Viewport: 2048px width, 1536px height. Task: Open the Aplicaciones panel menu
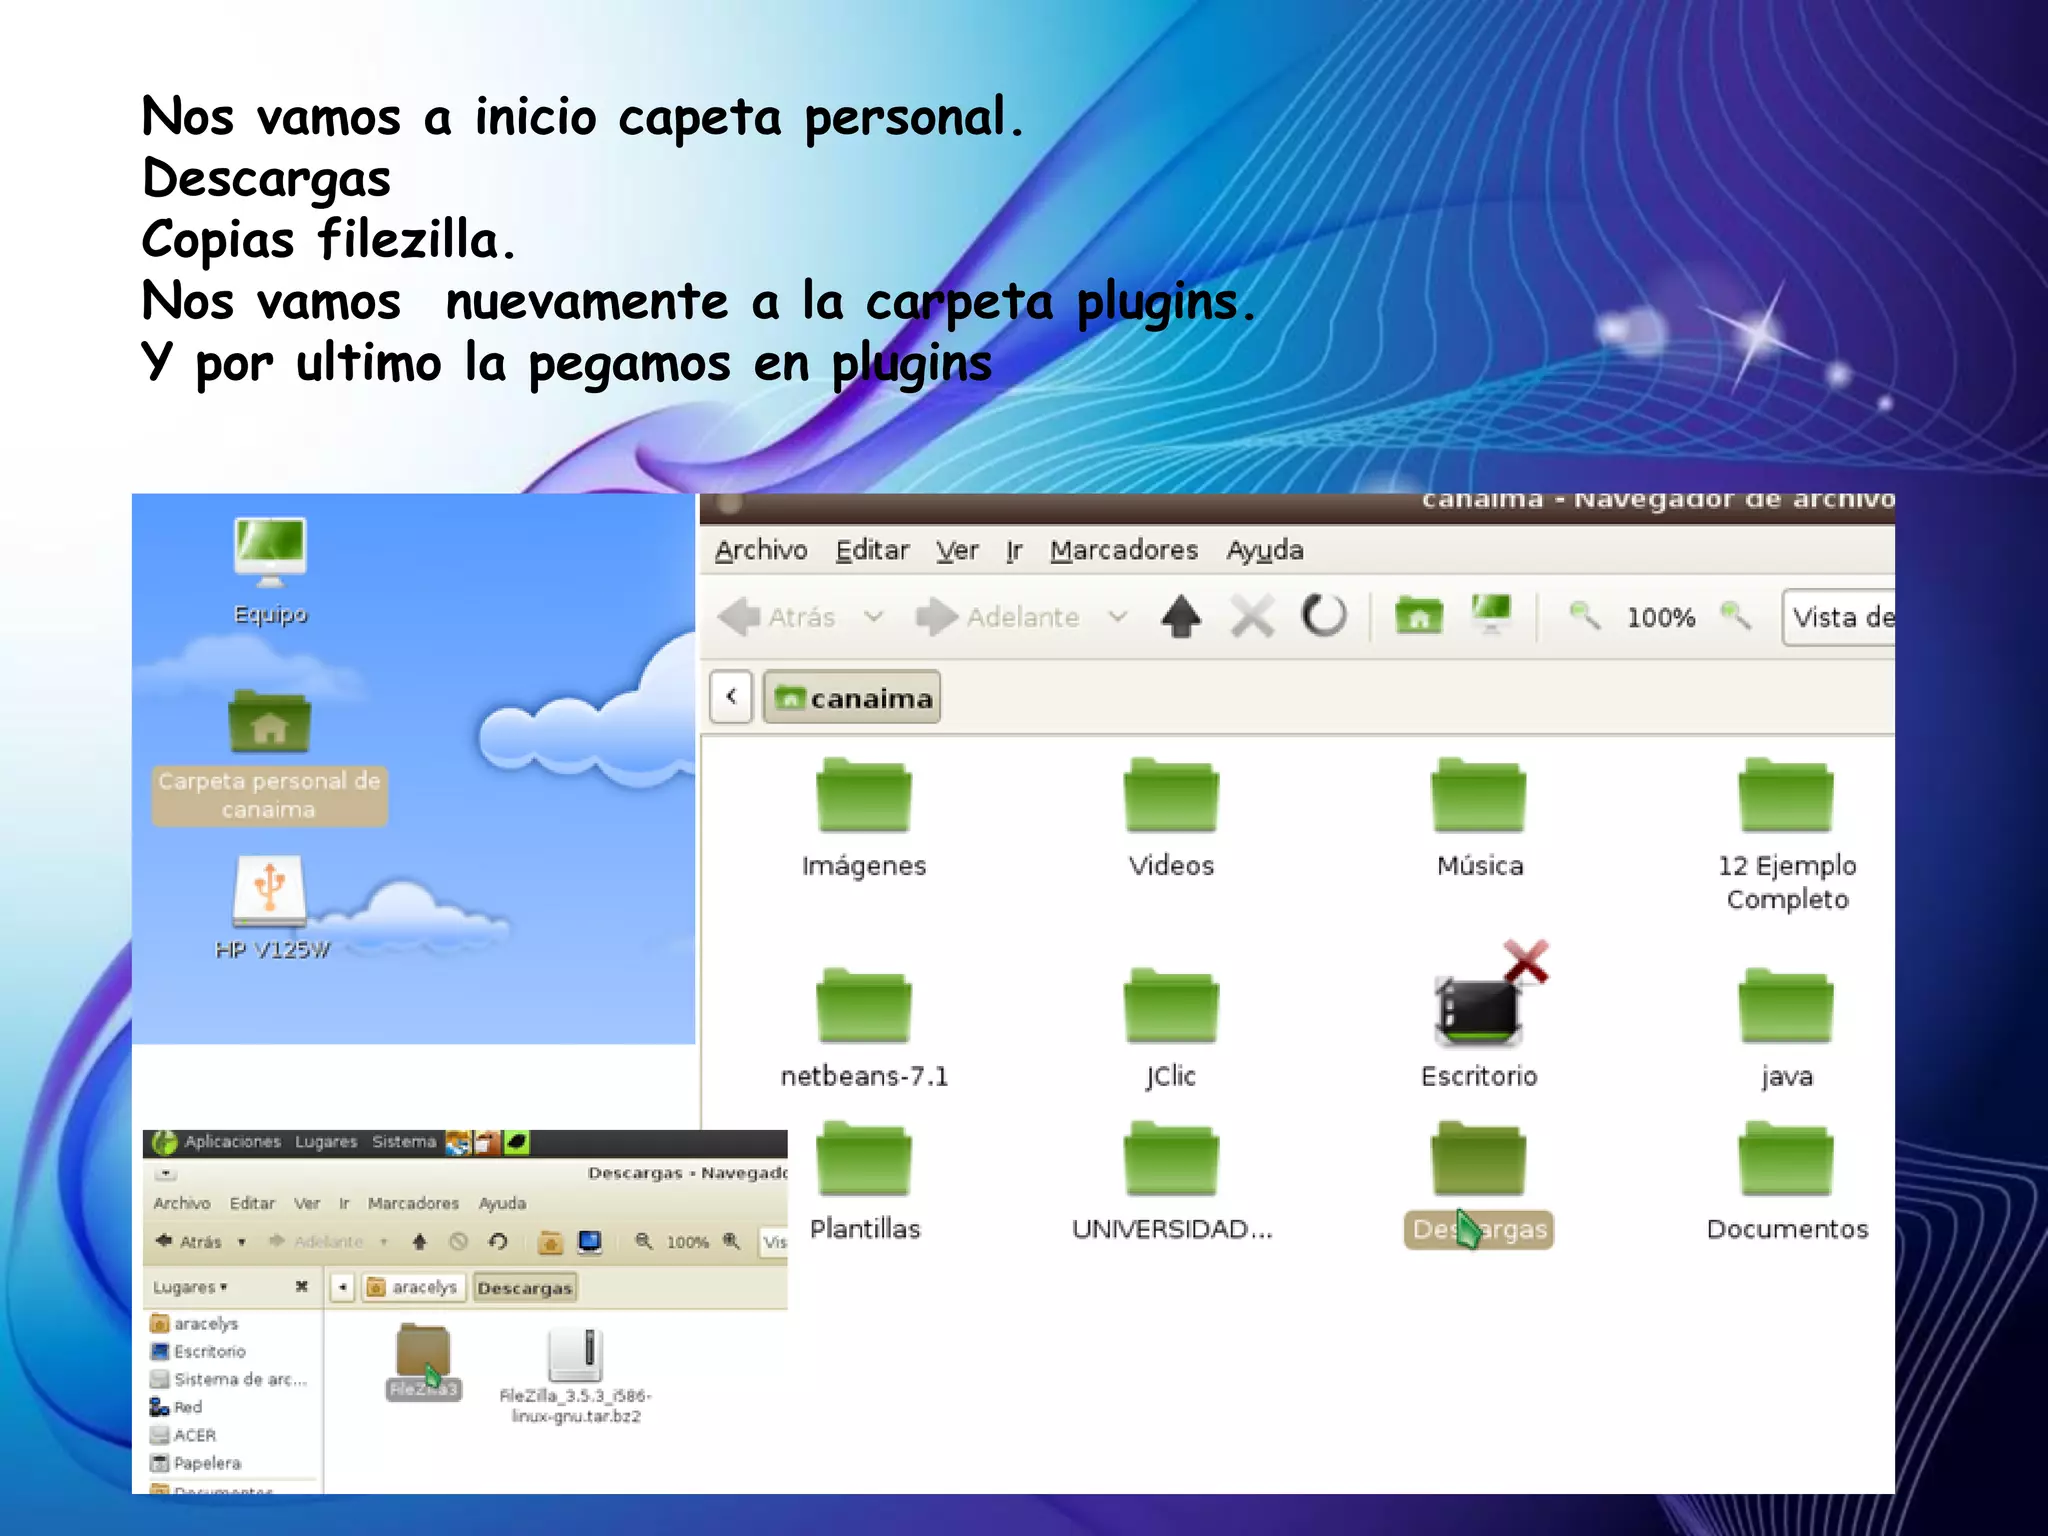click(x=233, y=1141)
